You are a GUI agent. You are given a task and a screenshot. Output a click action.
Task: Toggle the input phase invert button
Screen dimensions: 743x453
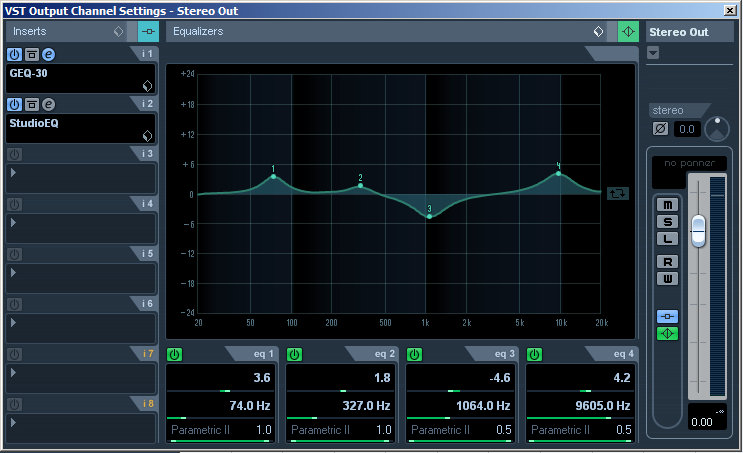click(x=661, y=128)
